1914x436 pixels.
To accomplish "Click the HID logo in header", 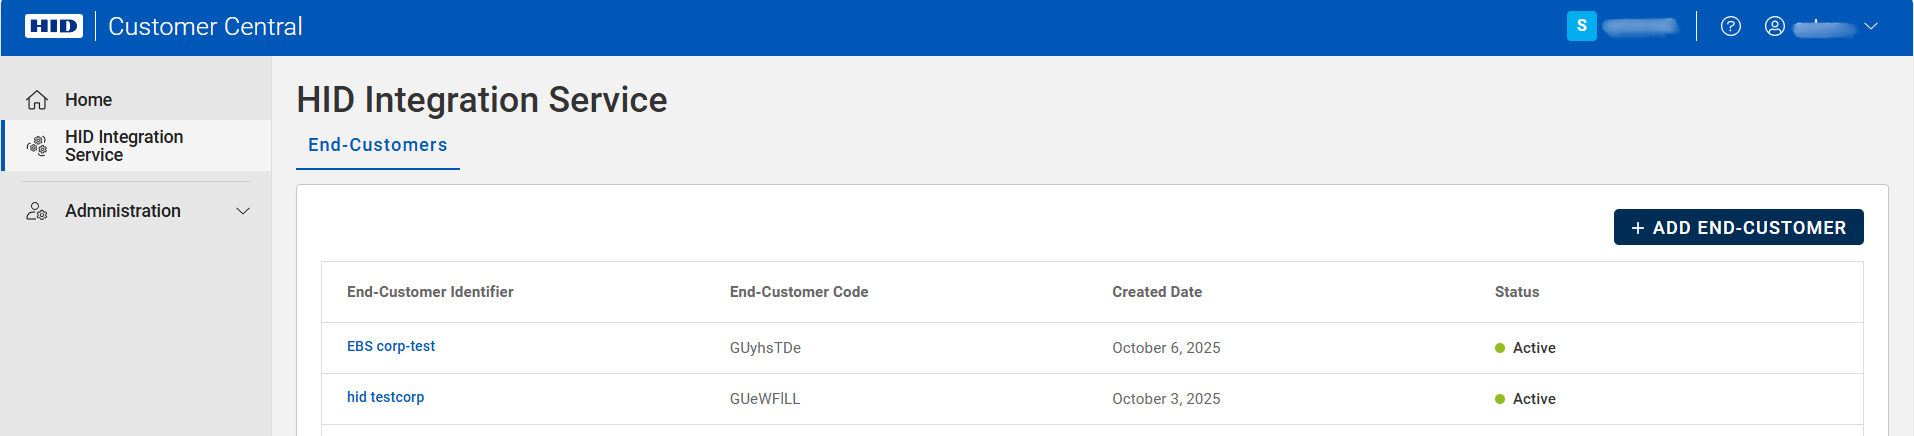I will [54, 26].
